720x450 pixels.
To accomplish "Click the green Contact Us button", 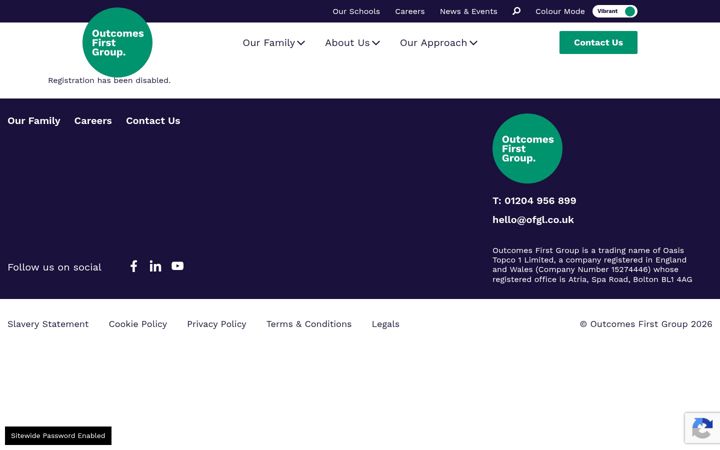I will (x=598, y=42).
